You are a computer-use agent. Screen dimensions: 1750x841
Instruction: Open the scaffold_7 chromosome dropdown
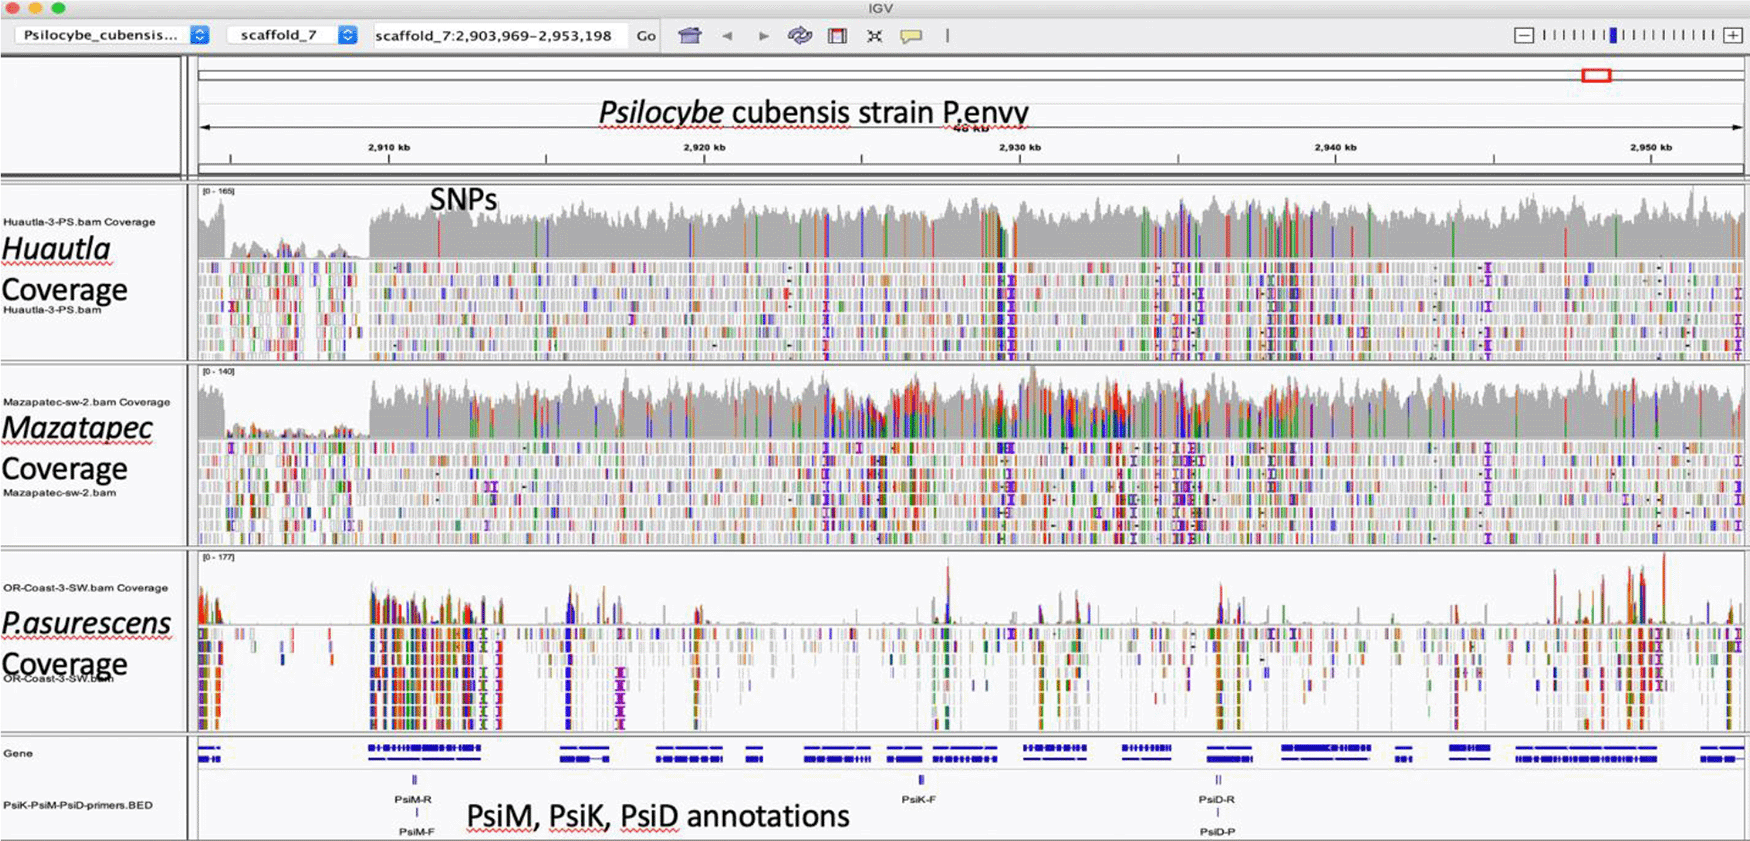coord(347,35)
